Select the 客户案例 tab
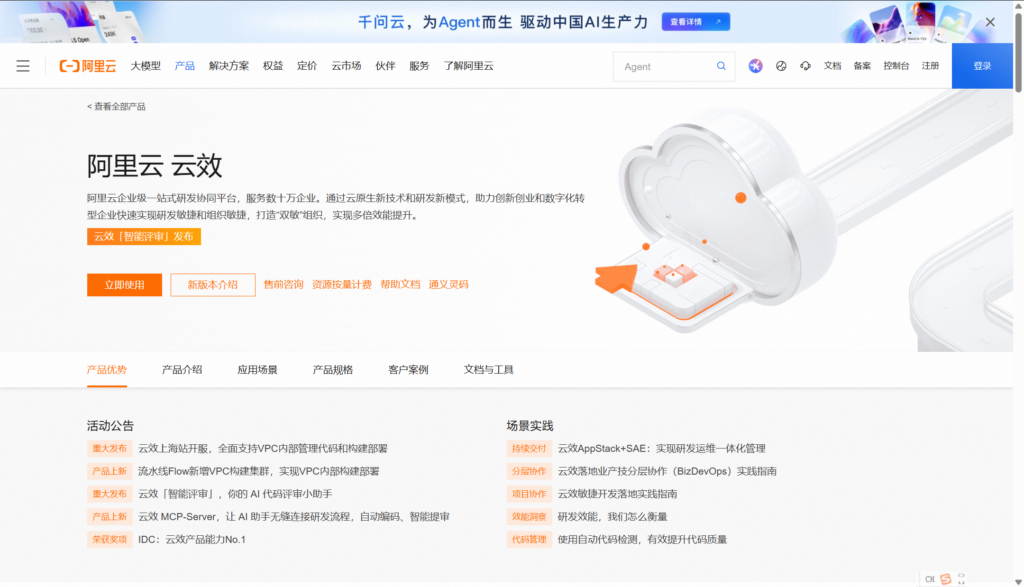 (408, 370)
